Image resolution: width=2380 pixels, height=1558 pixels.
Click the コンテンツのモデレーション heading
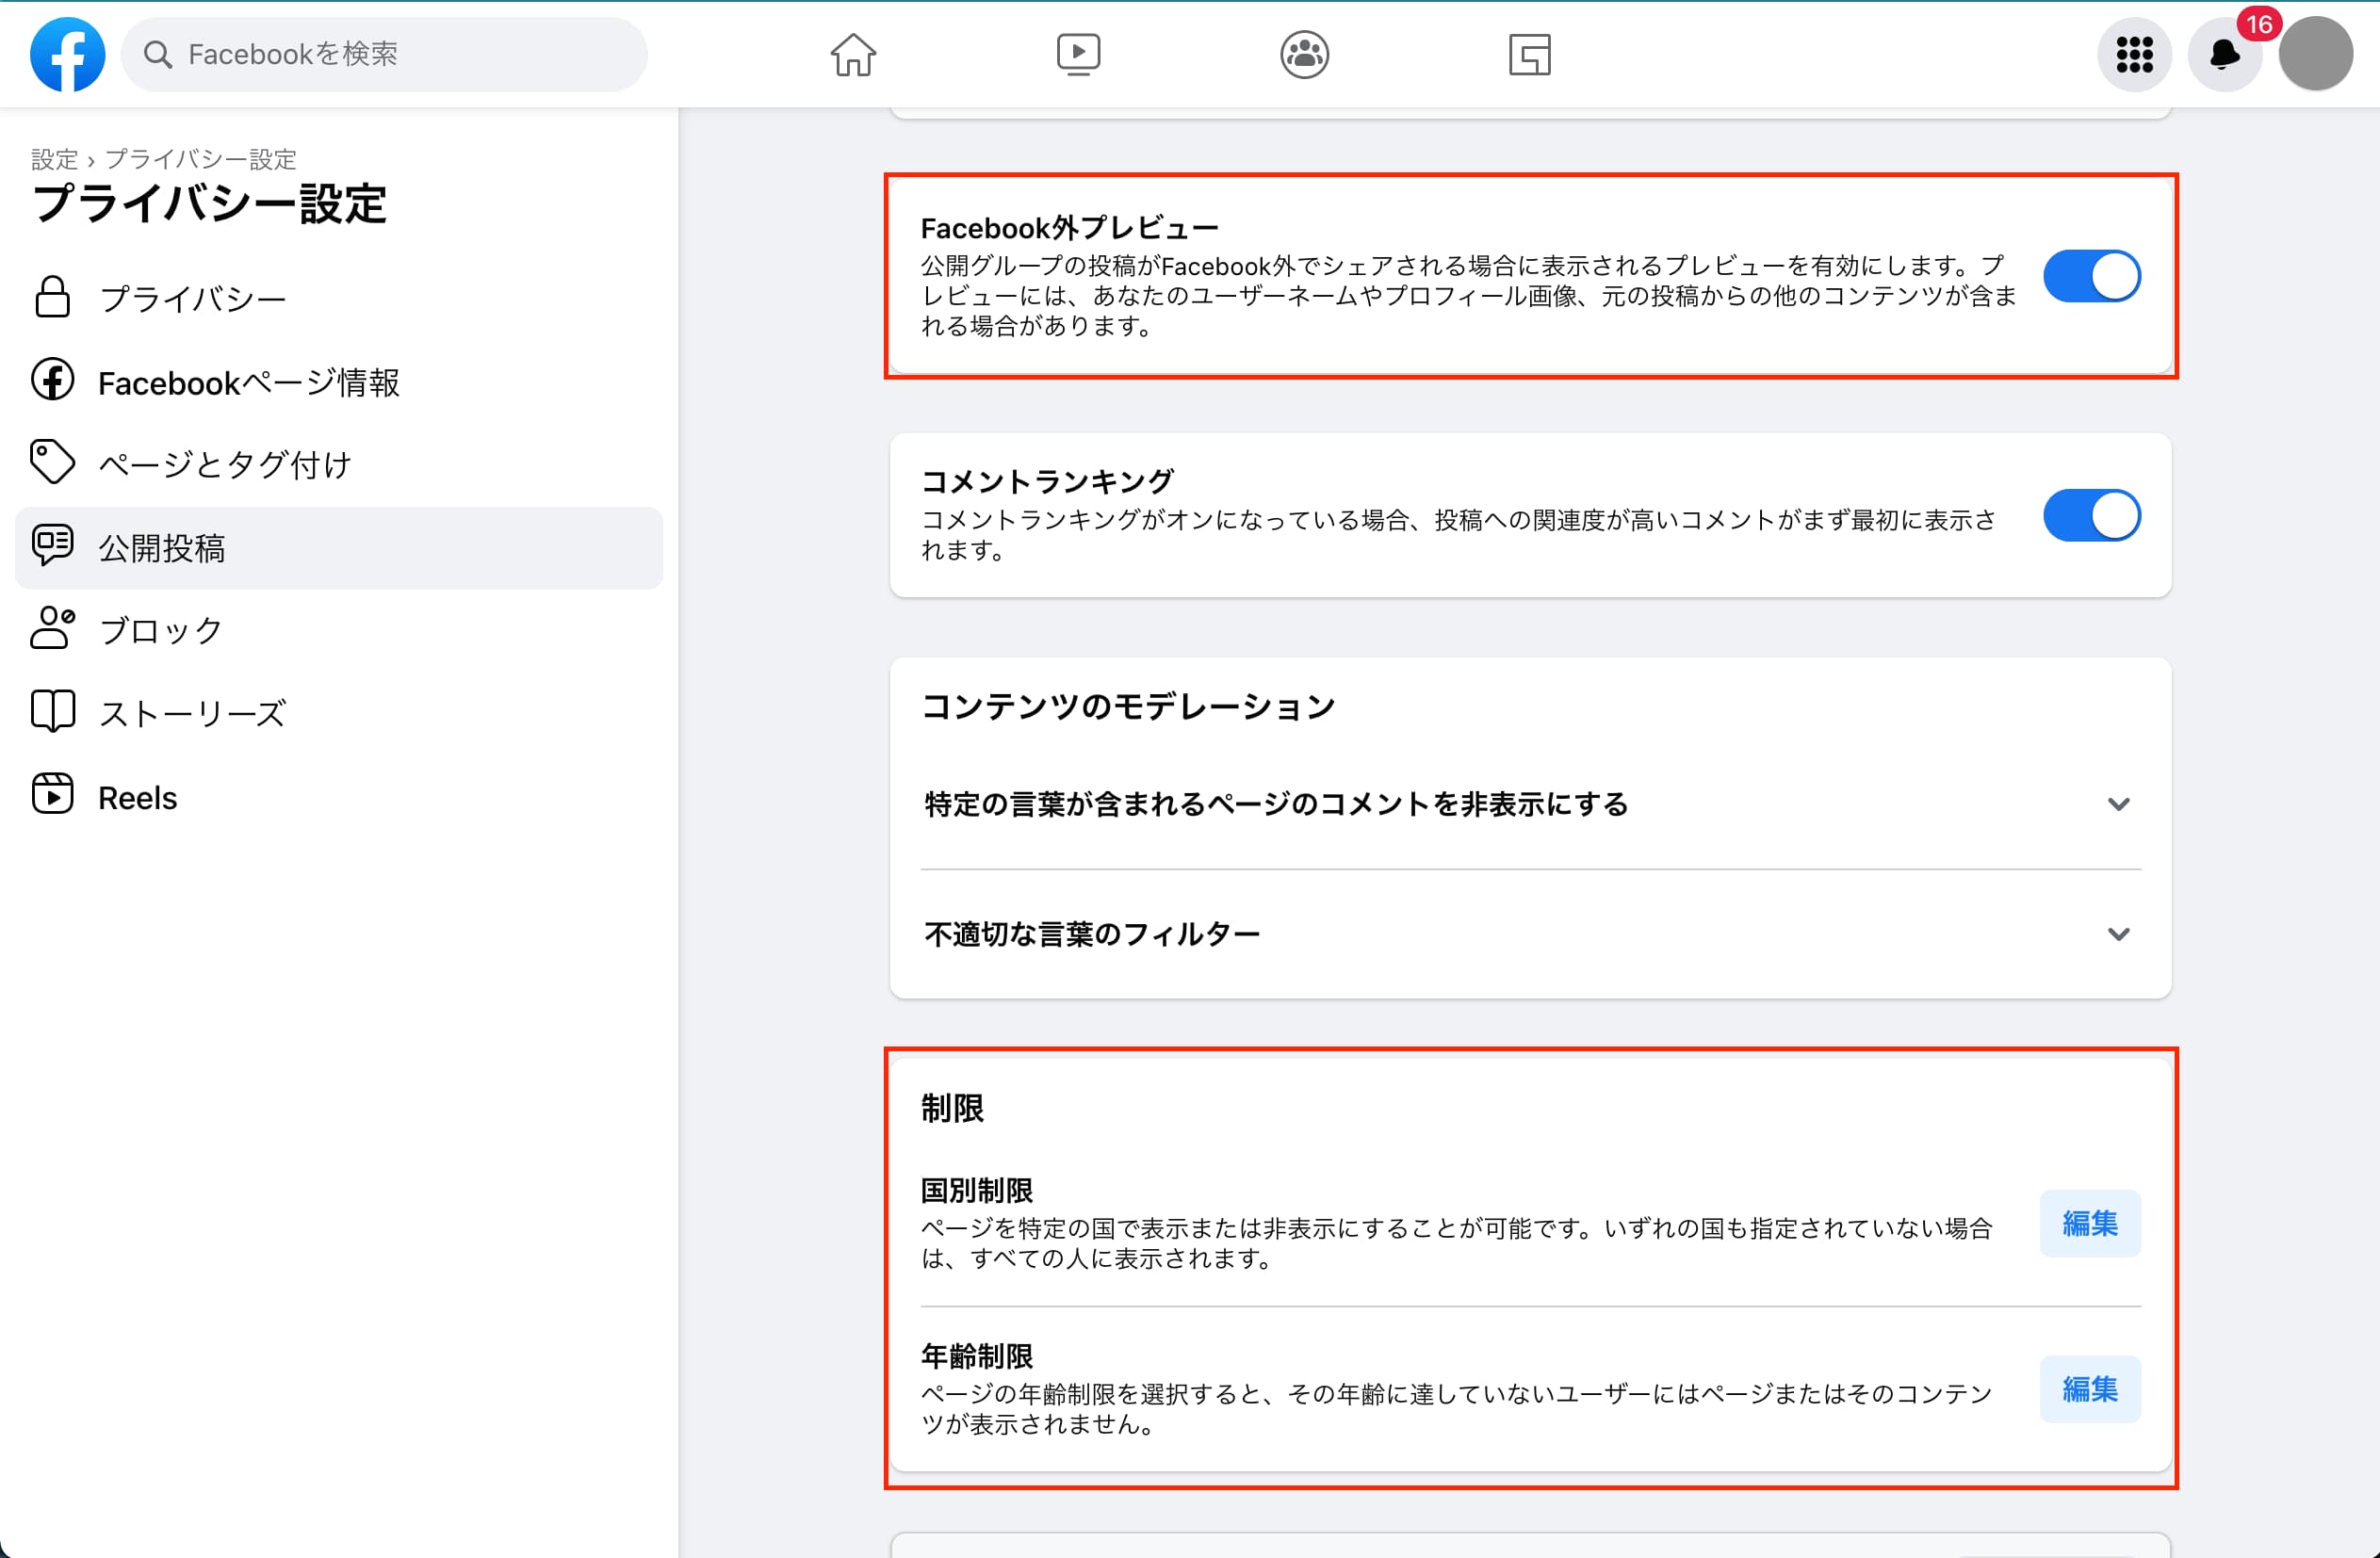pos(1128,706)
